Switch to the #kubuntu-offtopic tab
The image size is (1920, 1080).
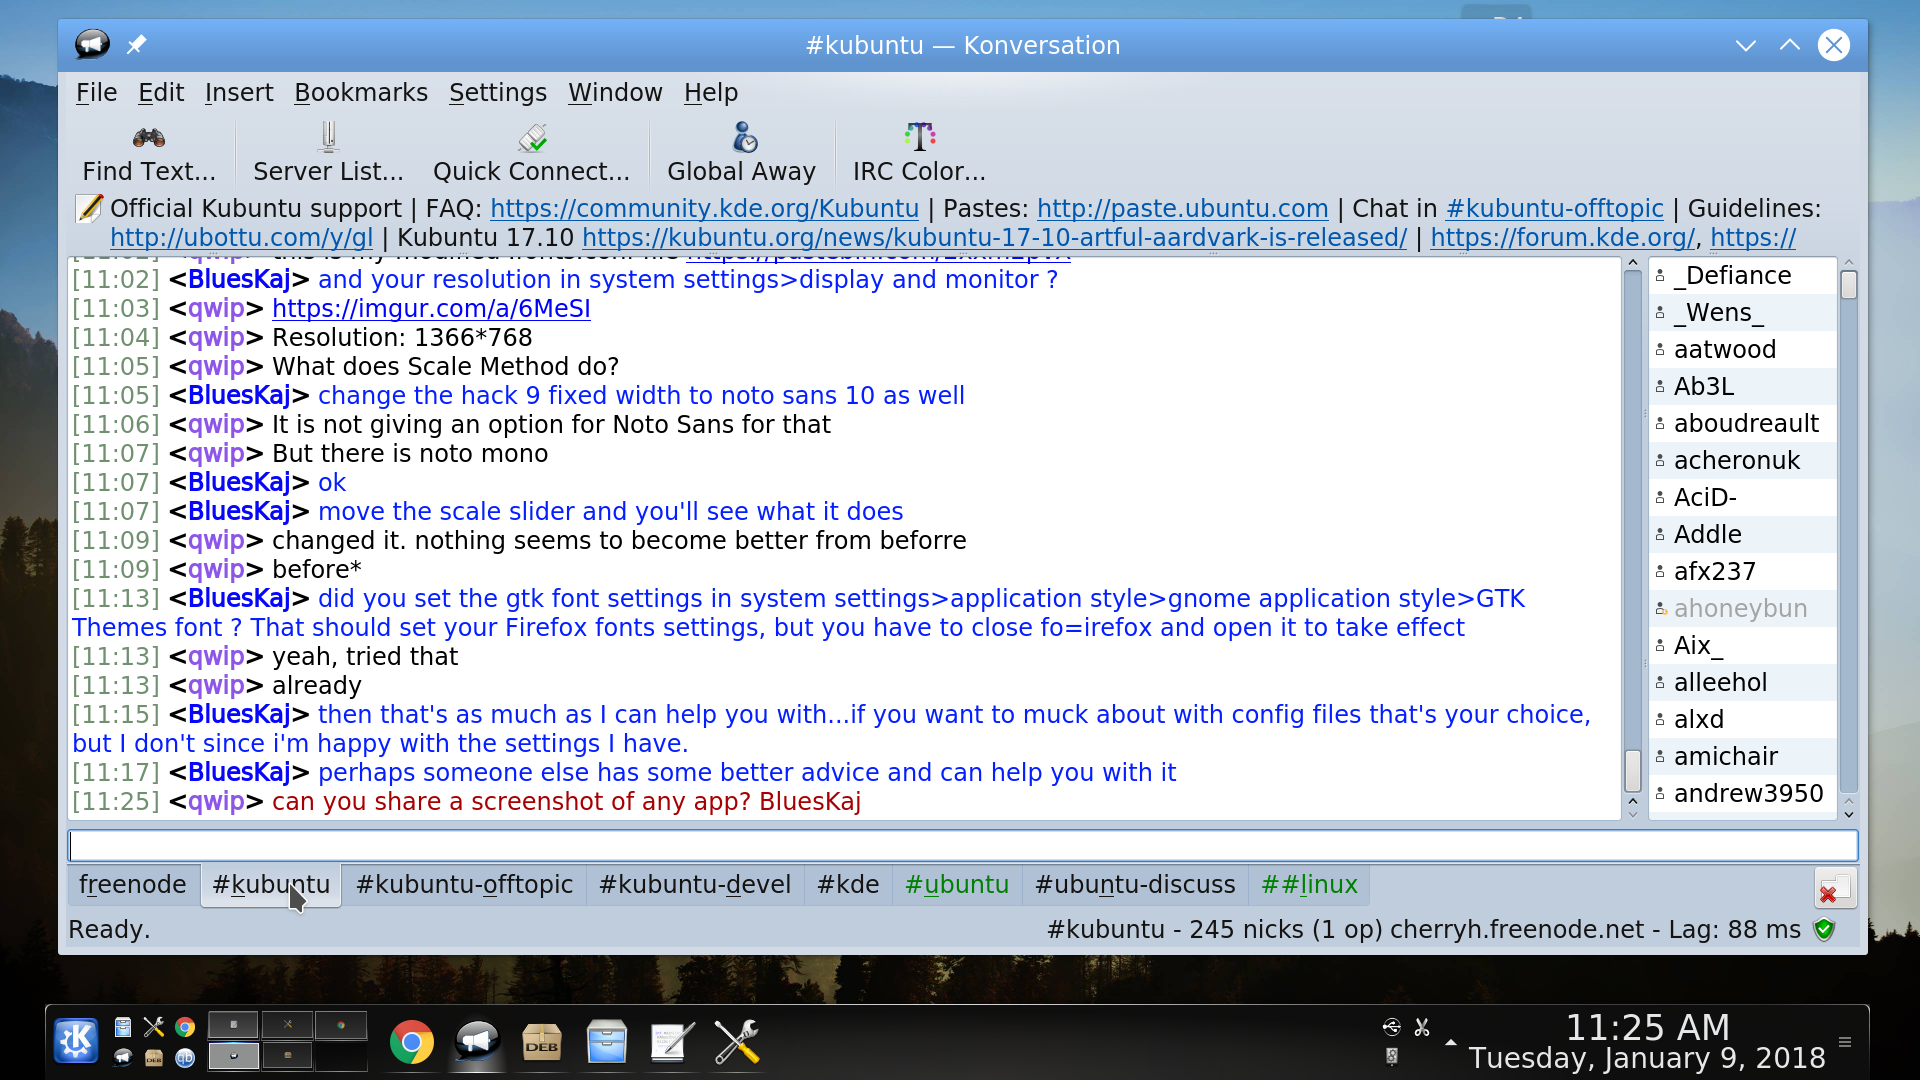(x=464, y=885)
